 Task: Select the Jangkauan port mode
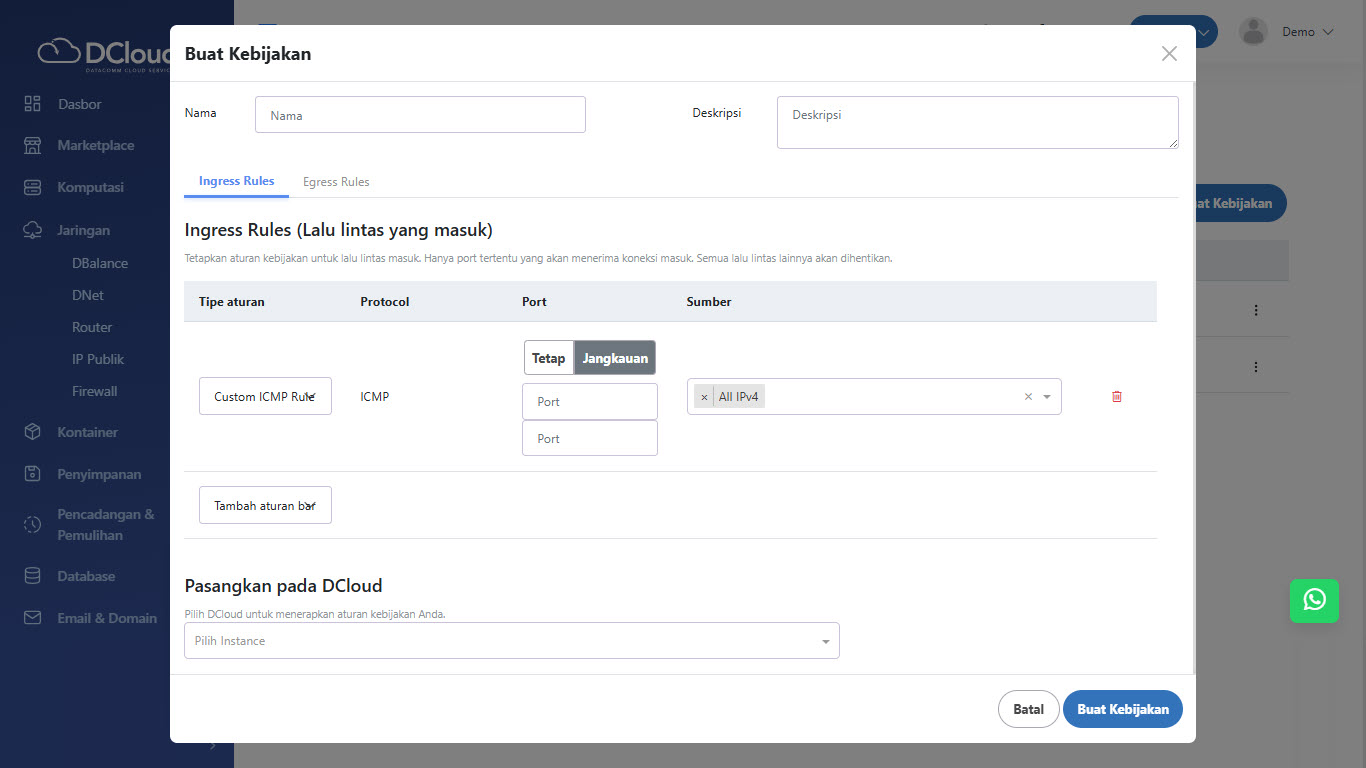click(x=615, y=358)
